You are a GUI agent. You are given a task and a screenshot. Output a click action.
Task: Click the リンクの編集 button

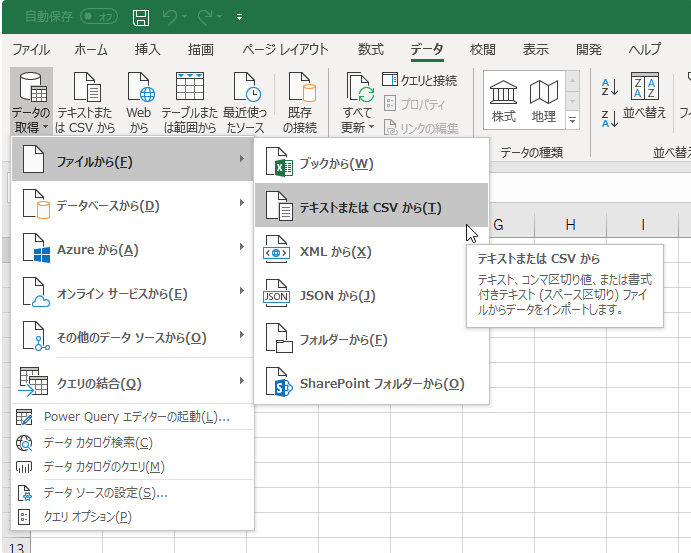point(421,128)
